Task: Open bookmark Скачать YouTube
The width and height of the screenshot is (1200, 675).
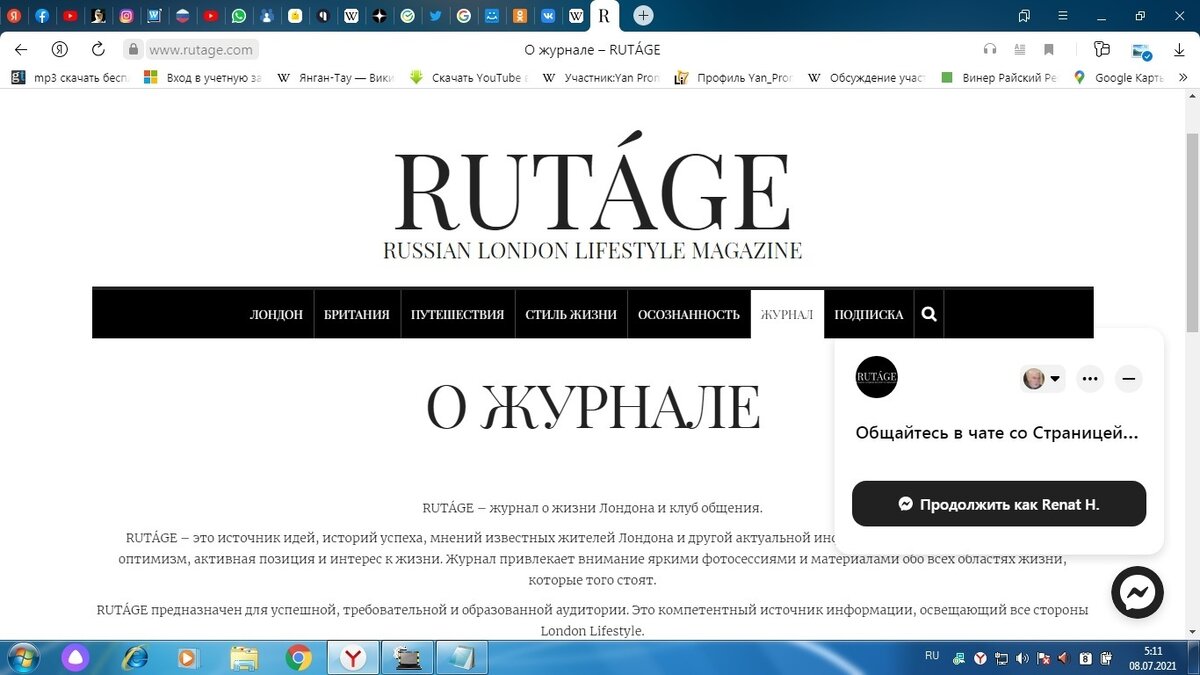Action: pos(468,77)
